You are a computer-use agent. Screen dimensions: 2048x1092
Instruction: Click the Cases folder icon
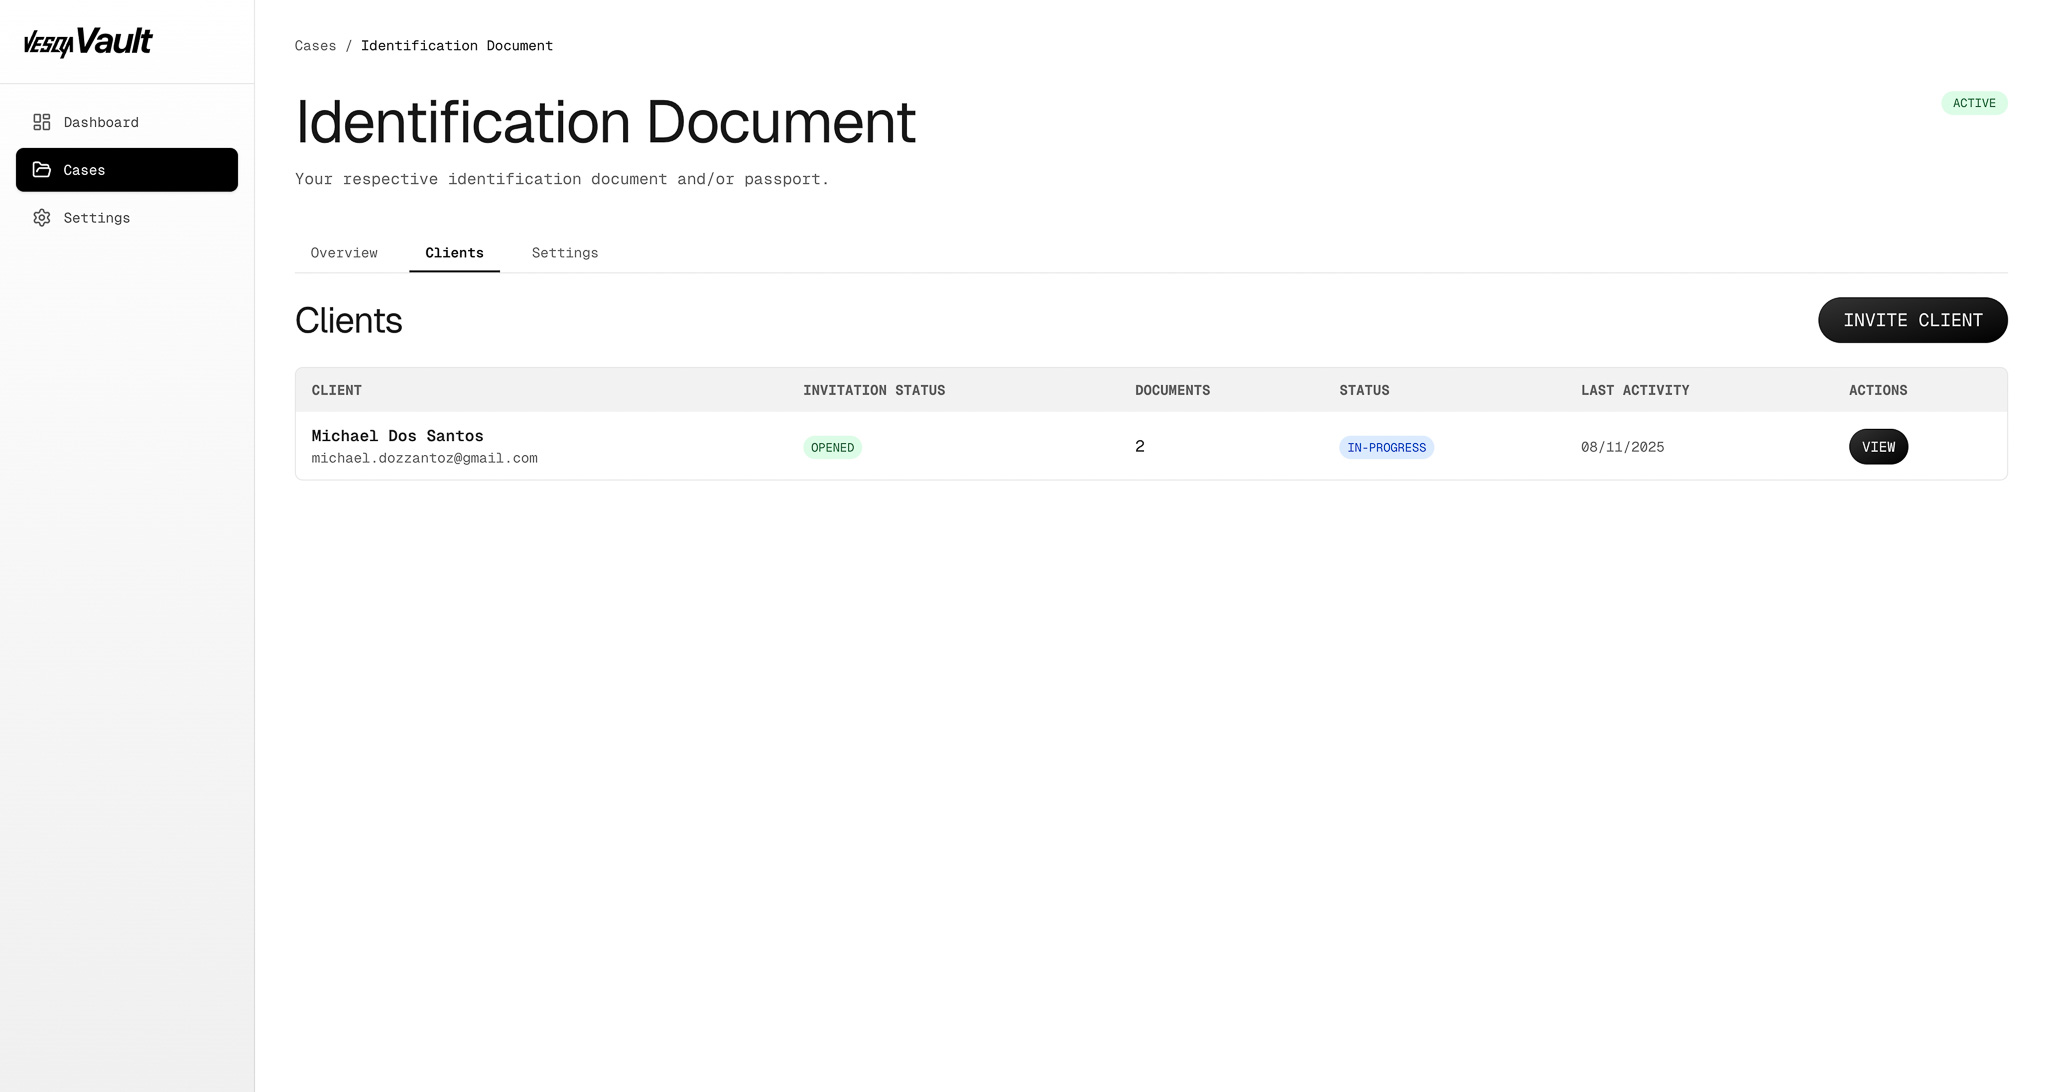(x=41, y=170)
